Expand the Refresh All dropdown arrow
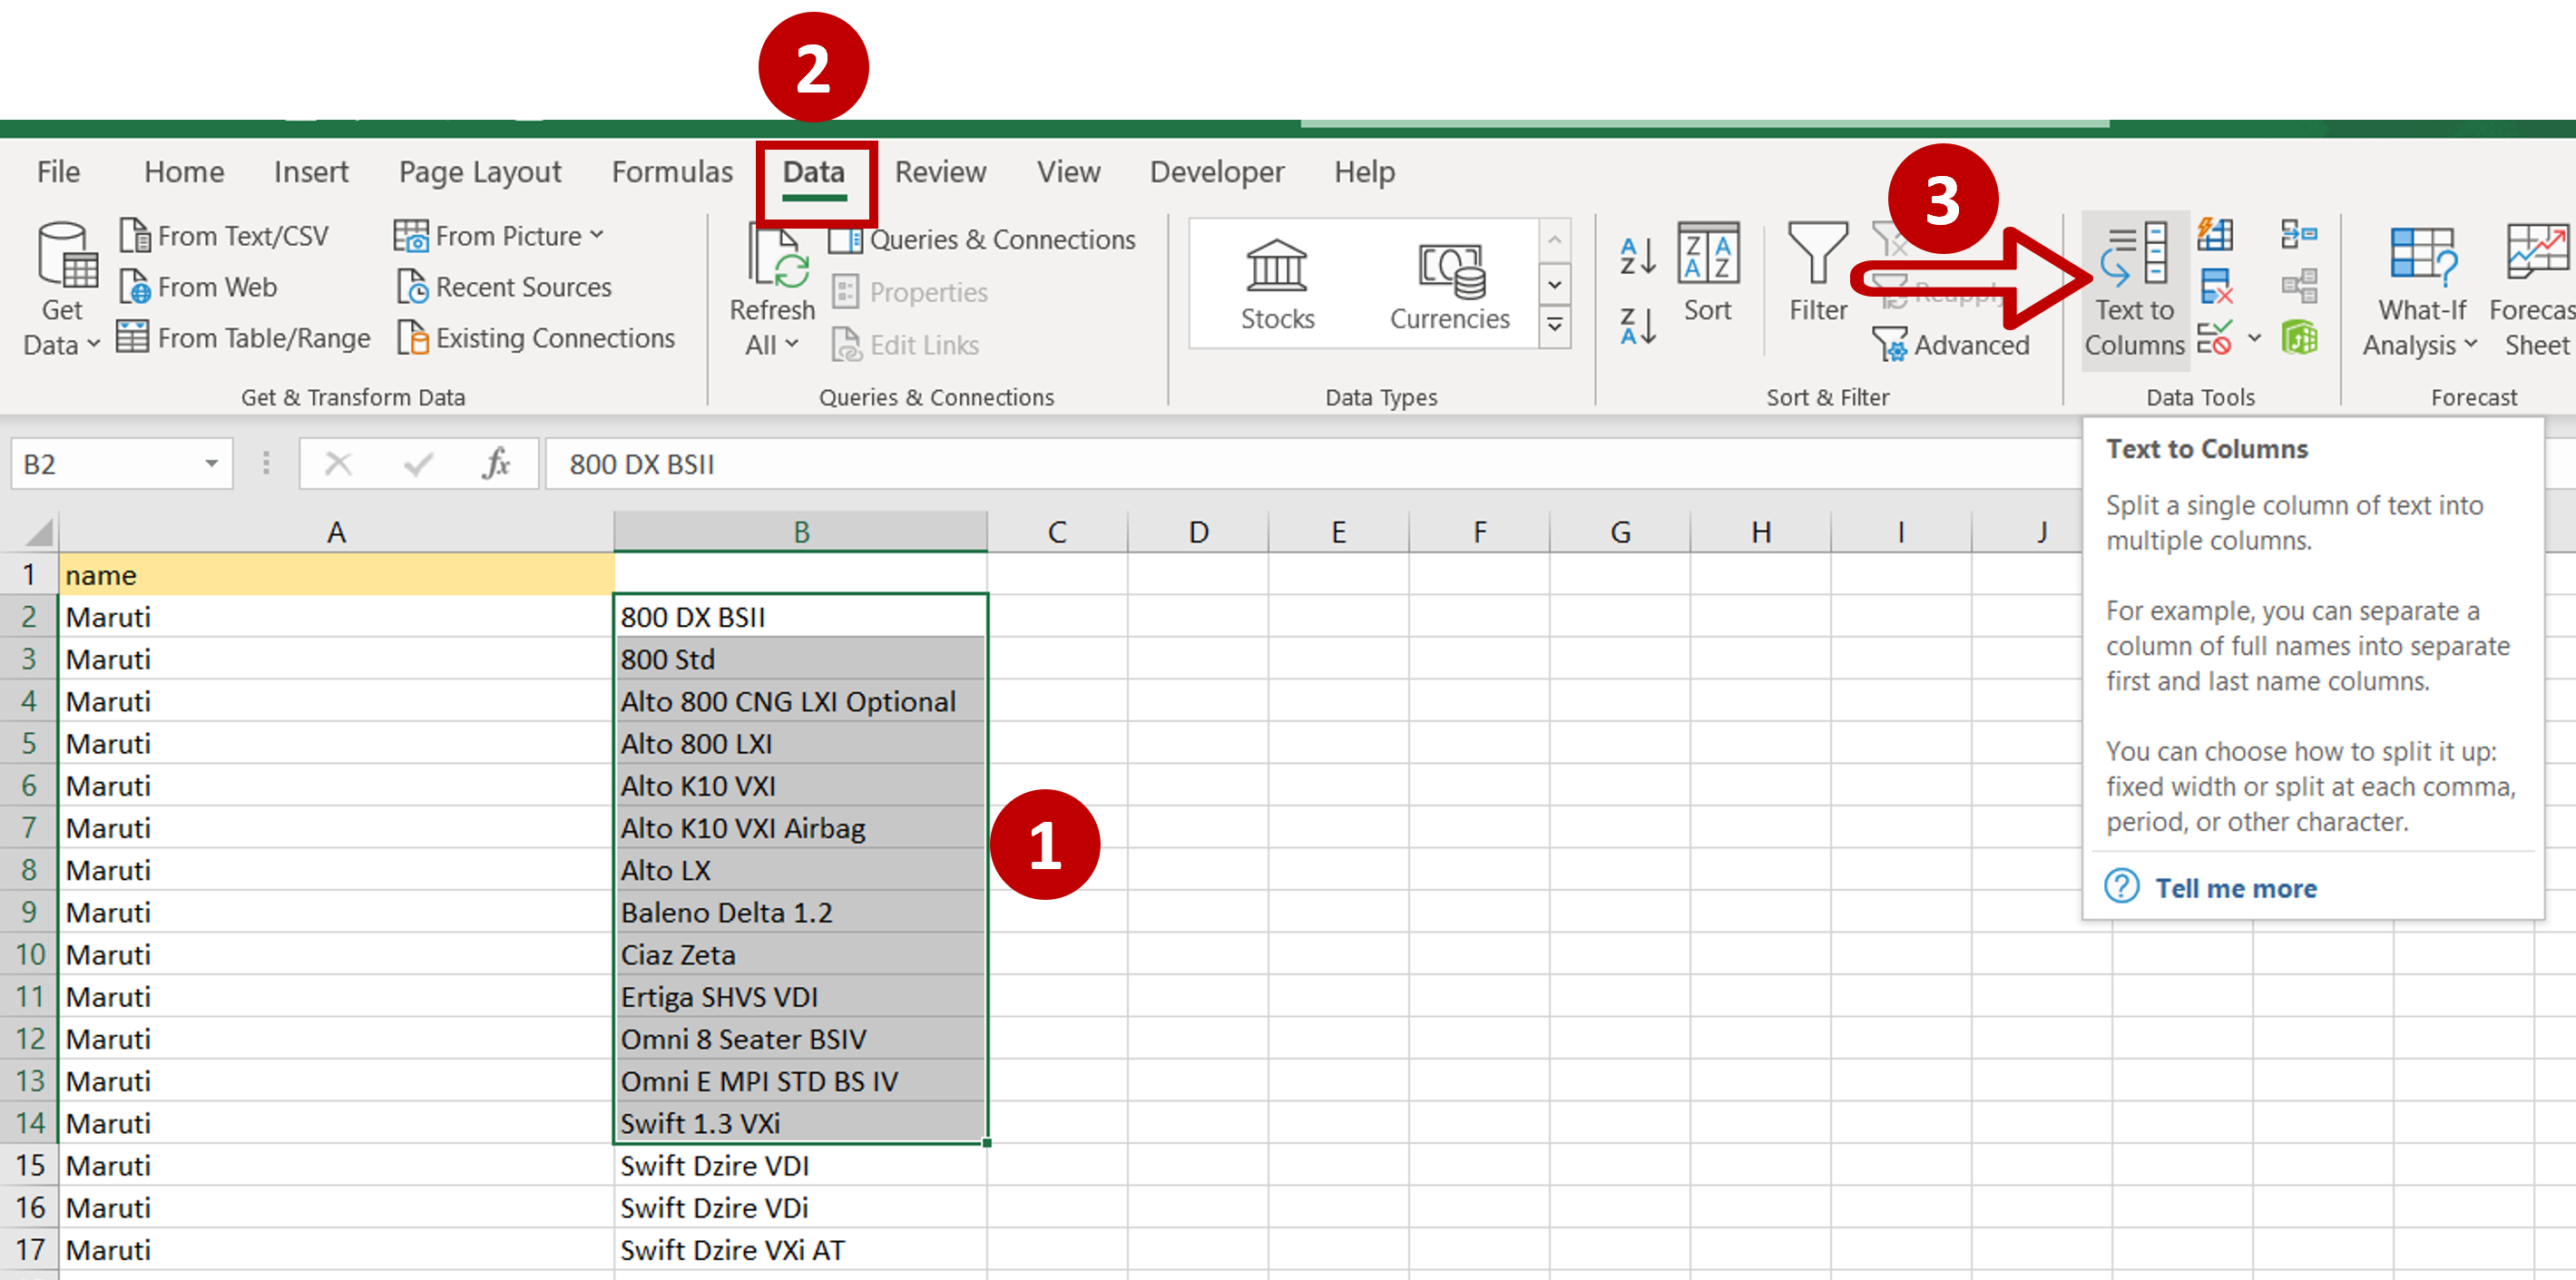This screenshot has height=1280, width=2576. tap(791, 345)
